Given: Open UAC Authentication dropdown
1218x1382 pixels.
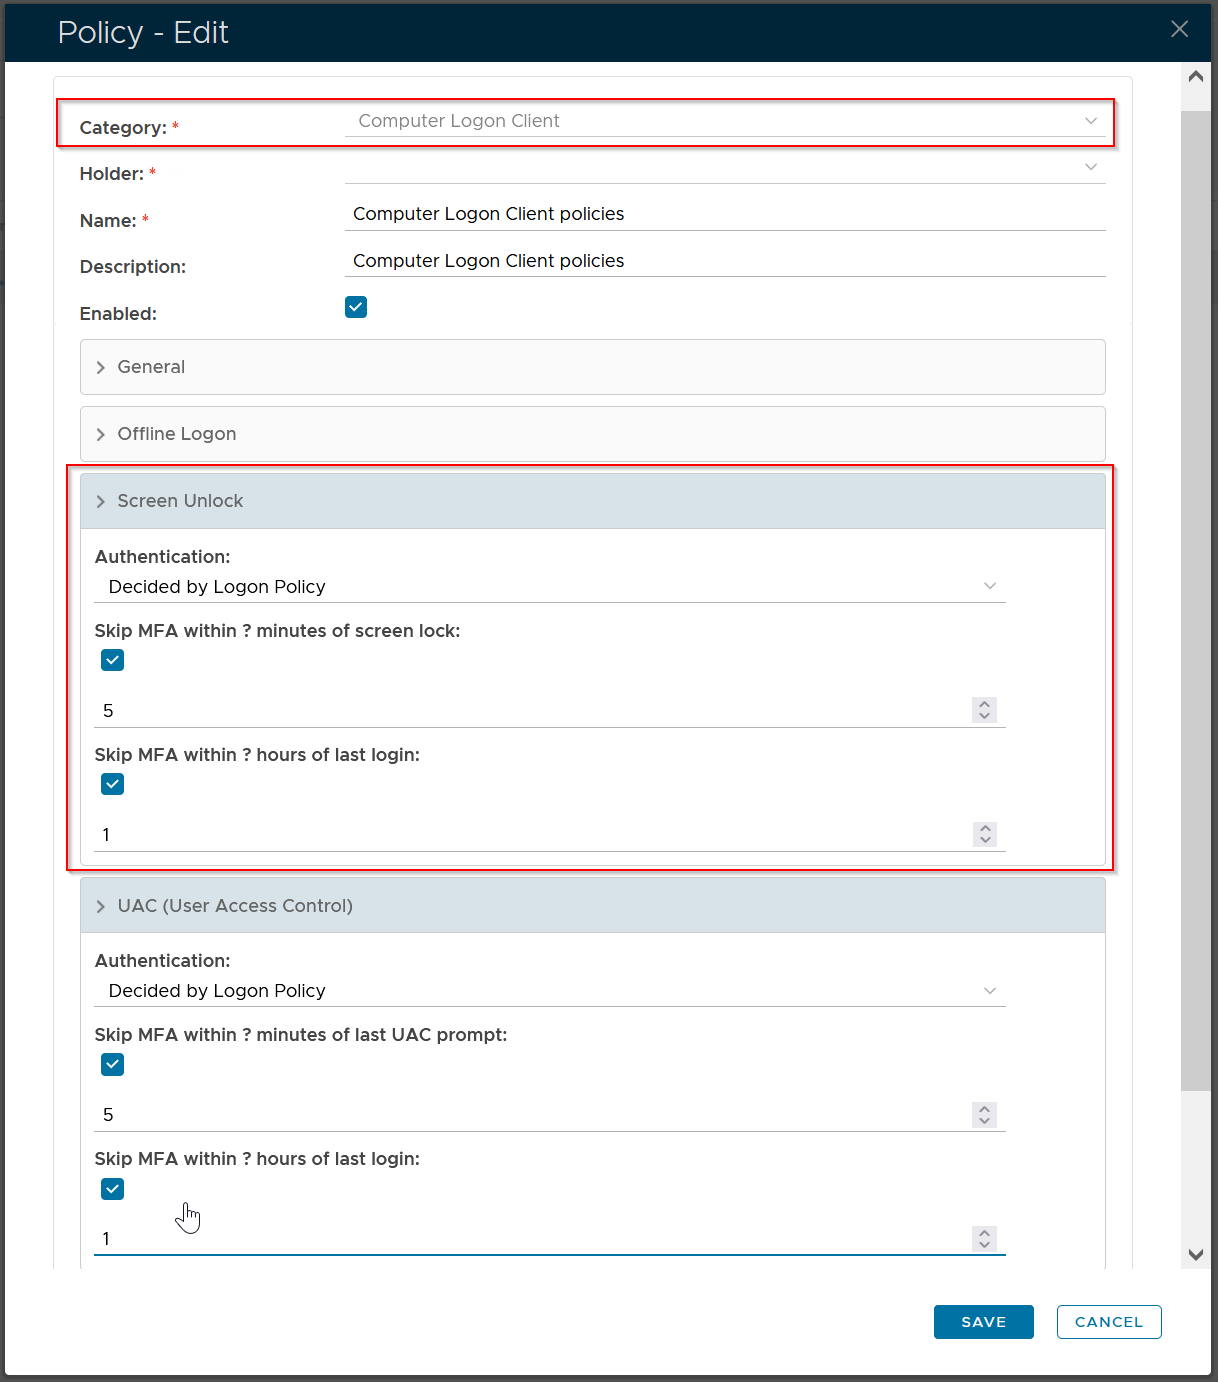Looking at the screenshot, I should point(549,991).
